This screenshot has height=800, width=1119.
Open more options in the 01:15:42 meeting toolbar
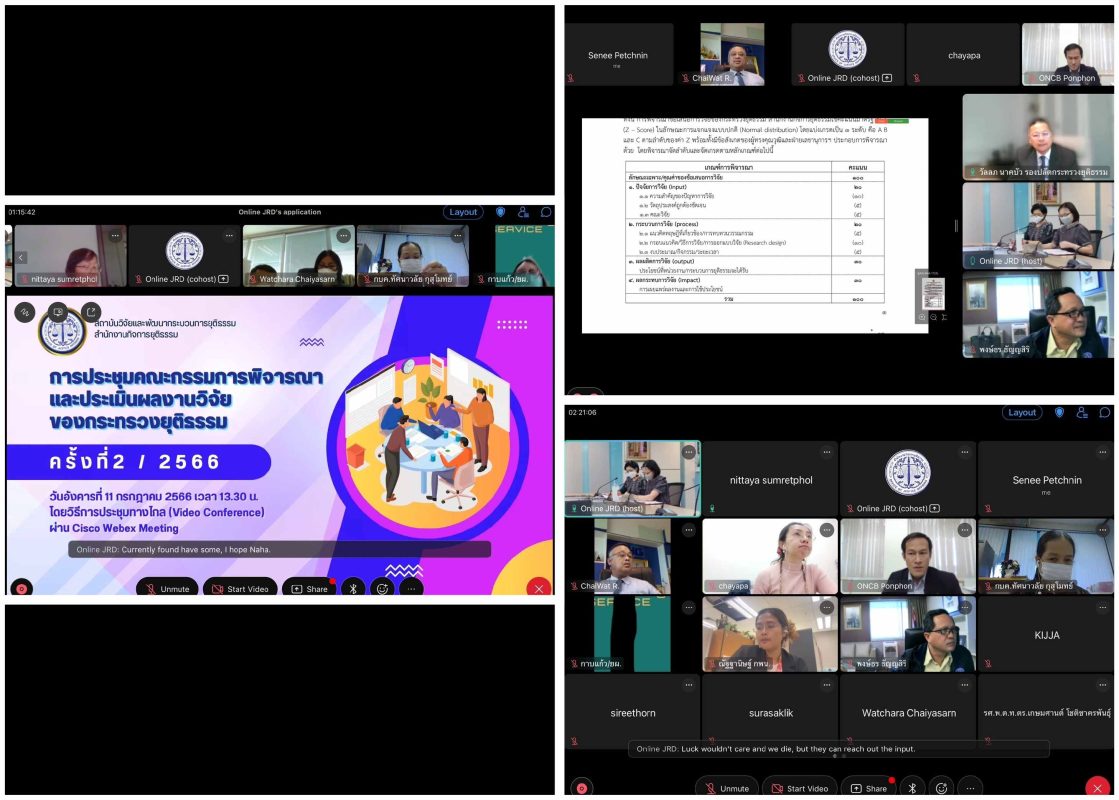coord(411,588)
